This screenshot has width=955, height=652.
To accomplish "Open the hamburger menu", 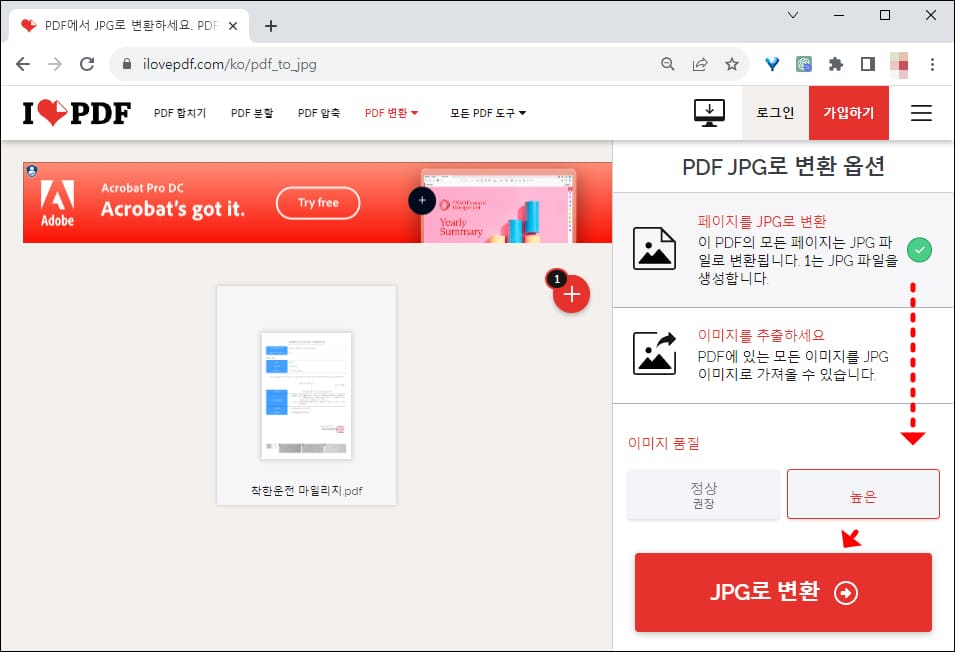I will pos(920,113).
